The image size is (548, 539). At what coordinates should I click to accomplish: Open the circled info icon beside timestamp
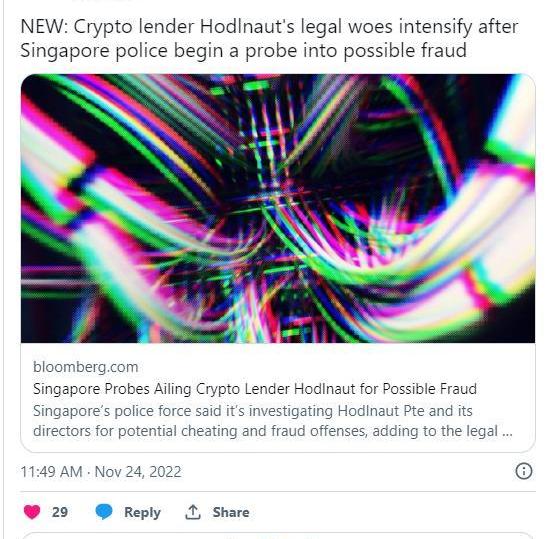[524, 471]
